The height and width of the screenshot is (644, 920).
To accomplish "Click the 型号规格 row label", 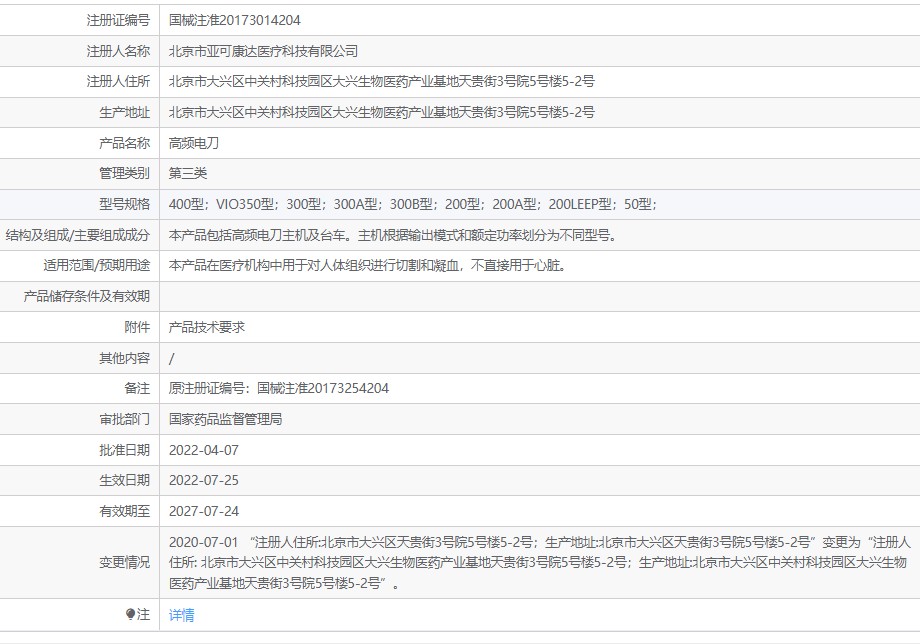I will tap(124, 204).
